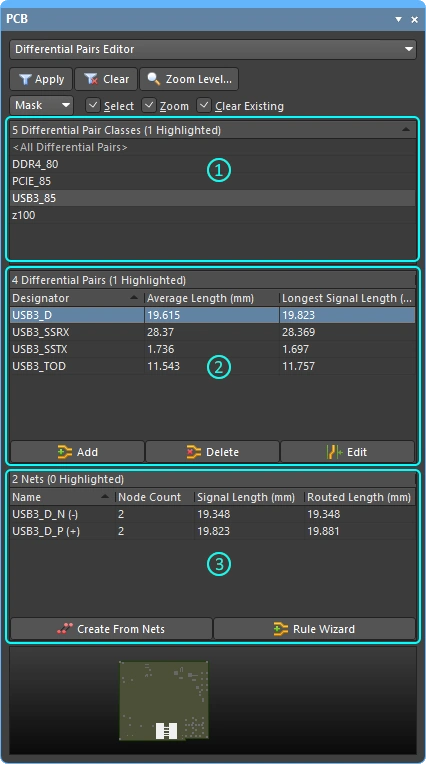Click the Apply filter button
Viewport: 426px width, 764px height.
coord(41,79)
